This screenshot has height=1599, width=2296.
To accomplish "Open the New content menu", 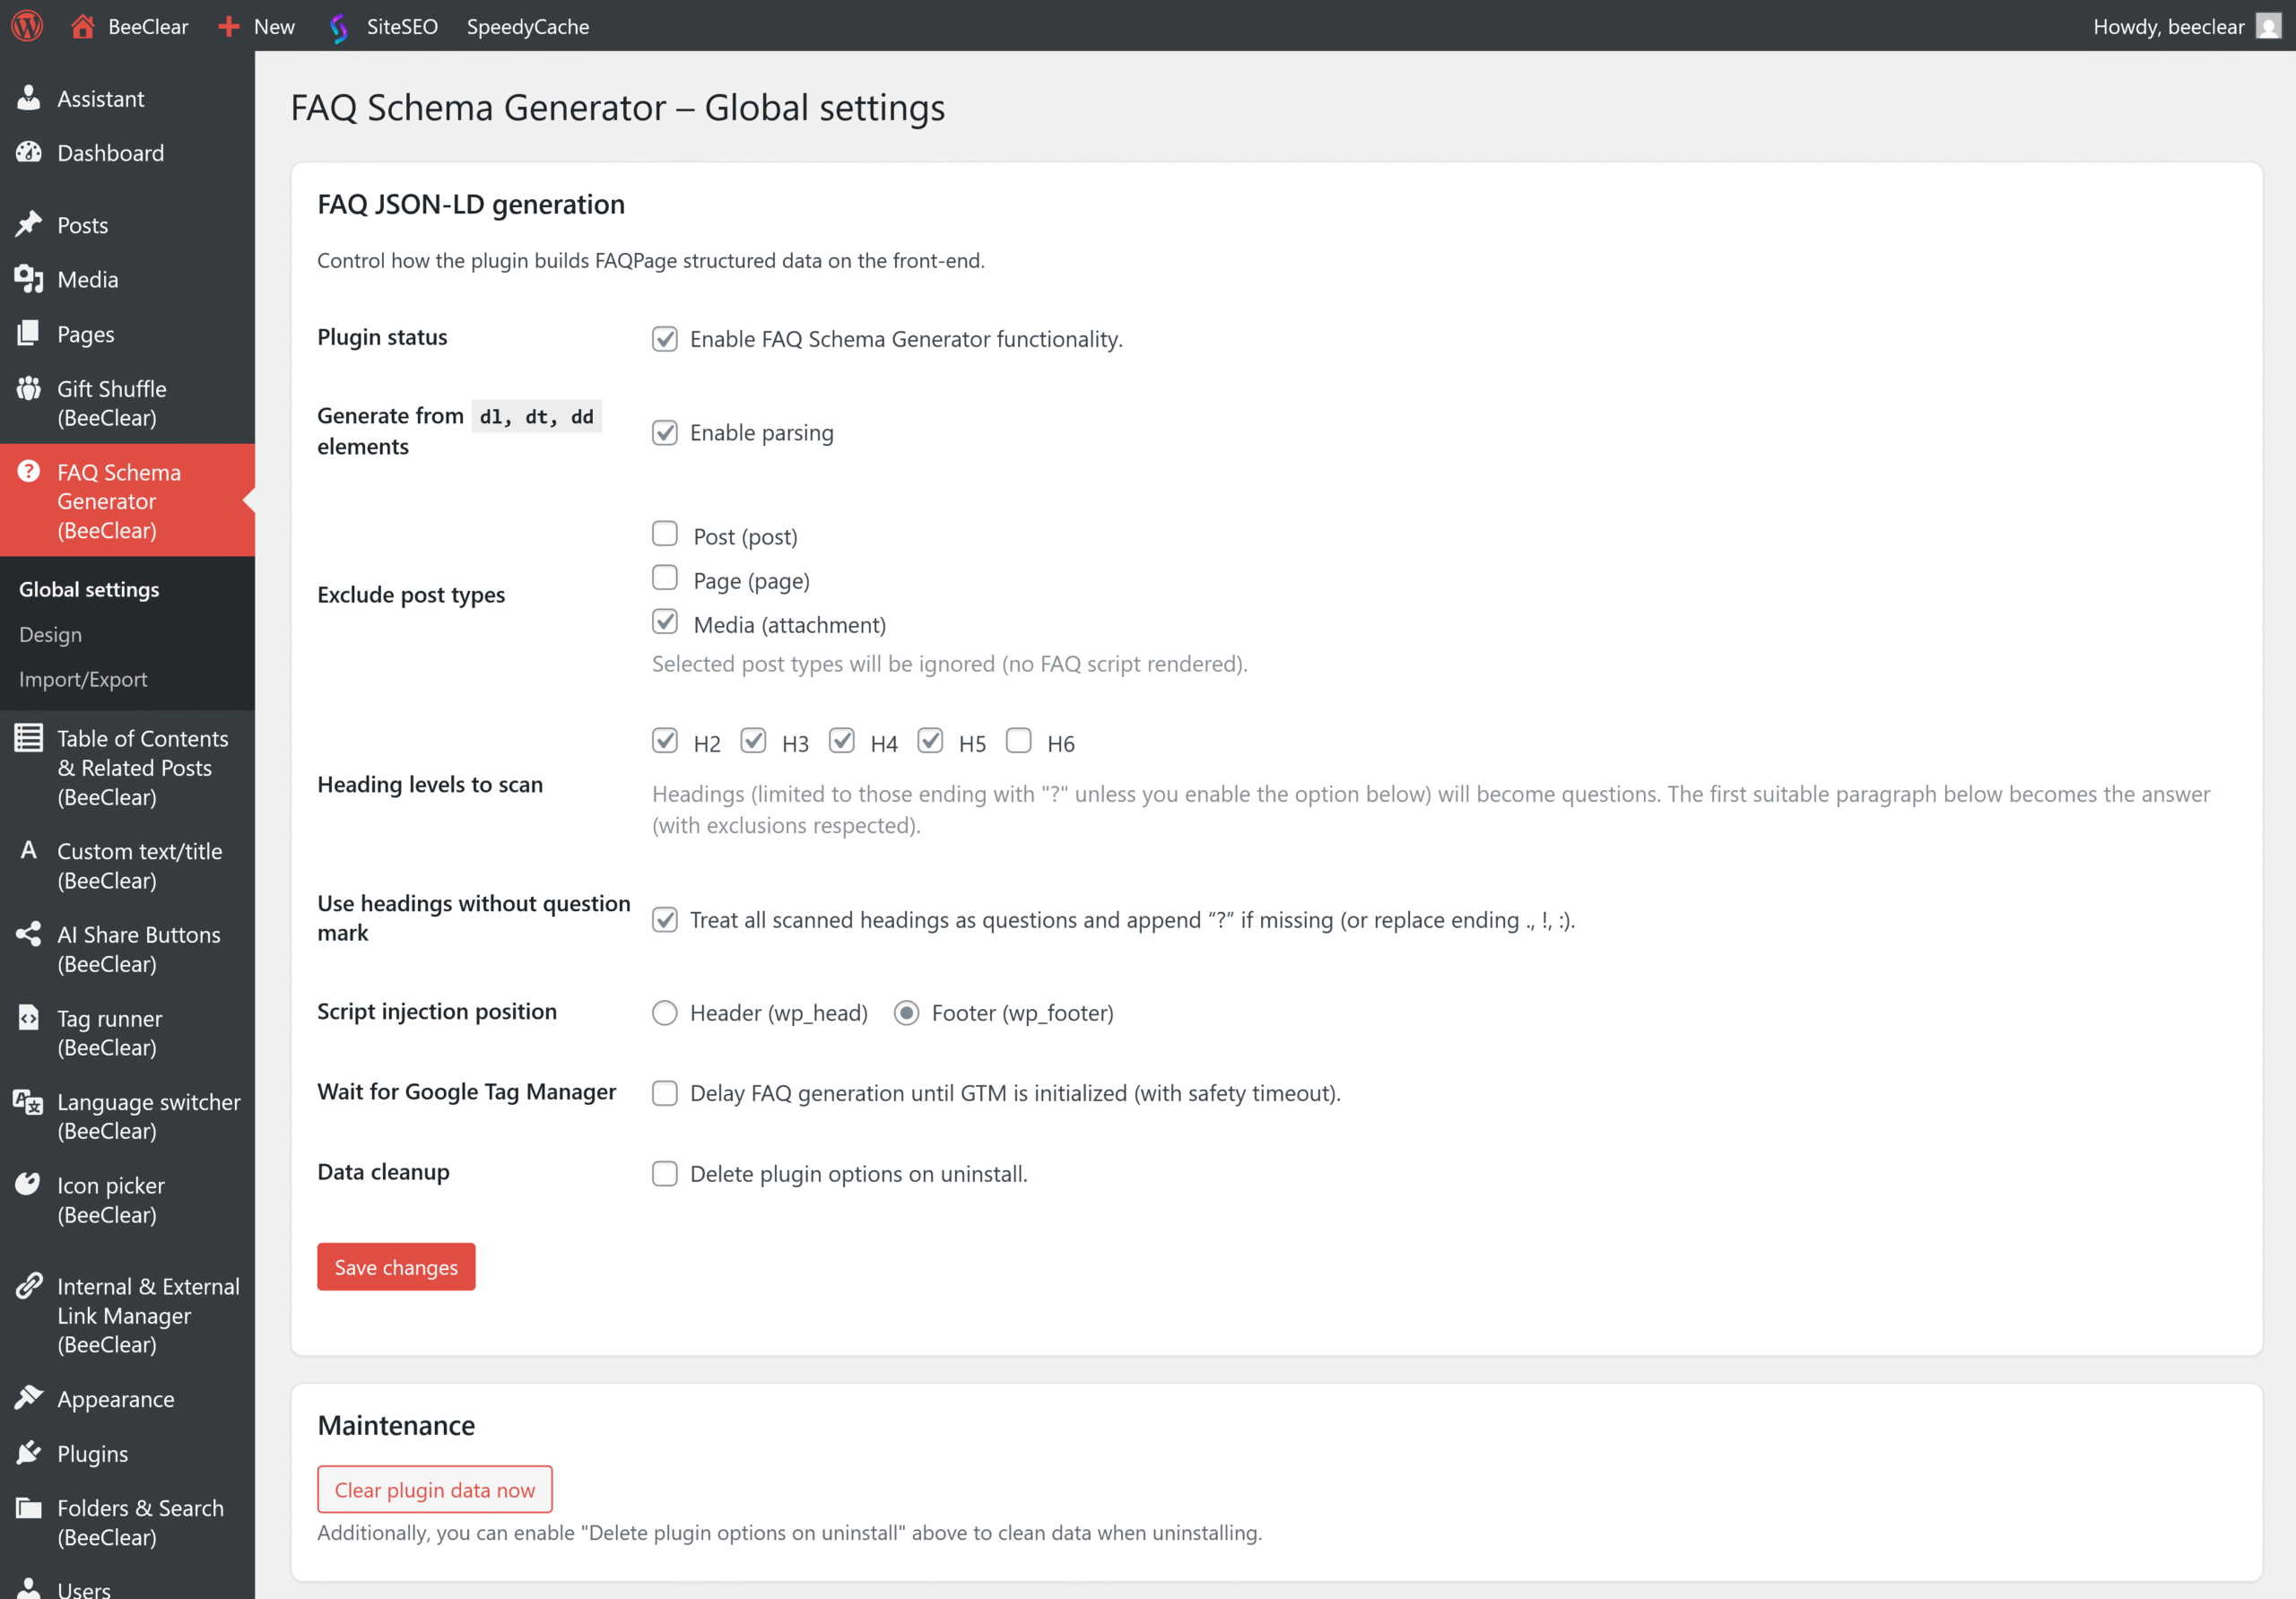I will tap(258, 26).
